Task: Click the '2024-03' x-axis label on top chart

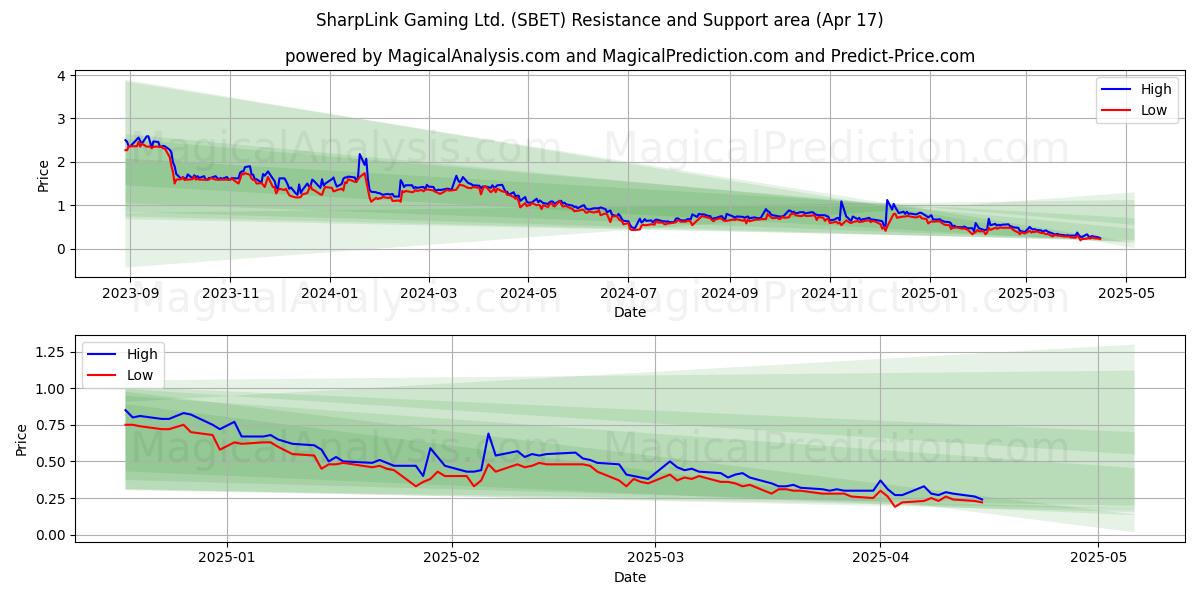Action: [x=429, y=294]
